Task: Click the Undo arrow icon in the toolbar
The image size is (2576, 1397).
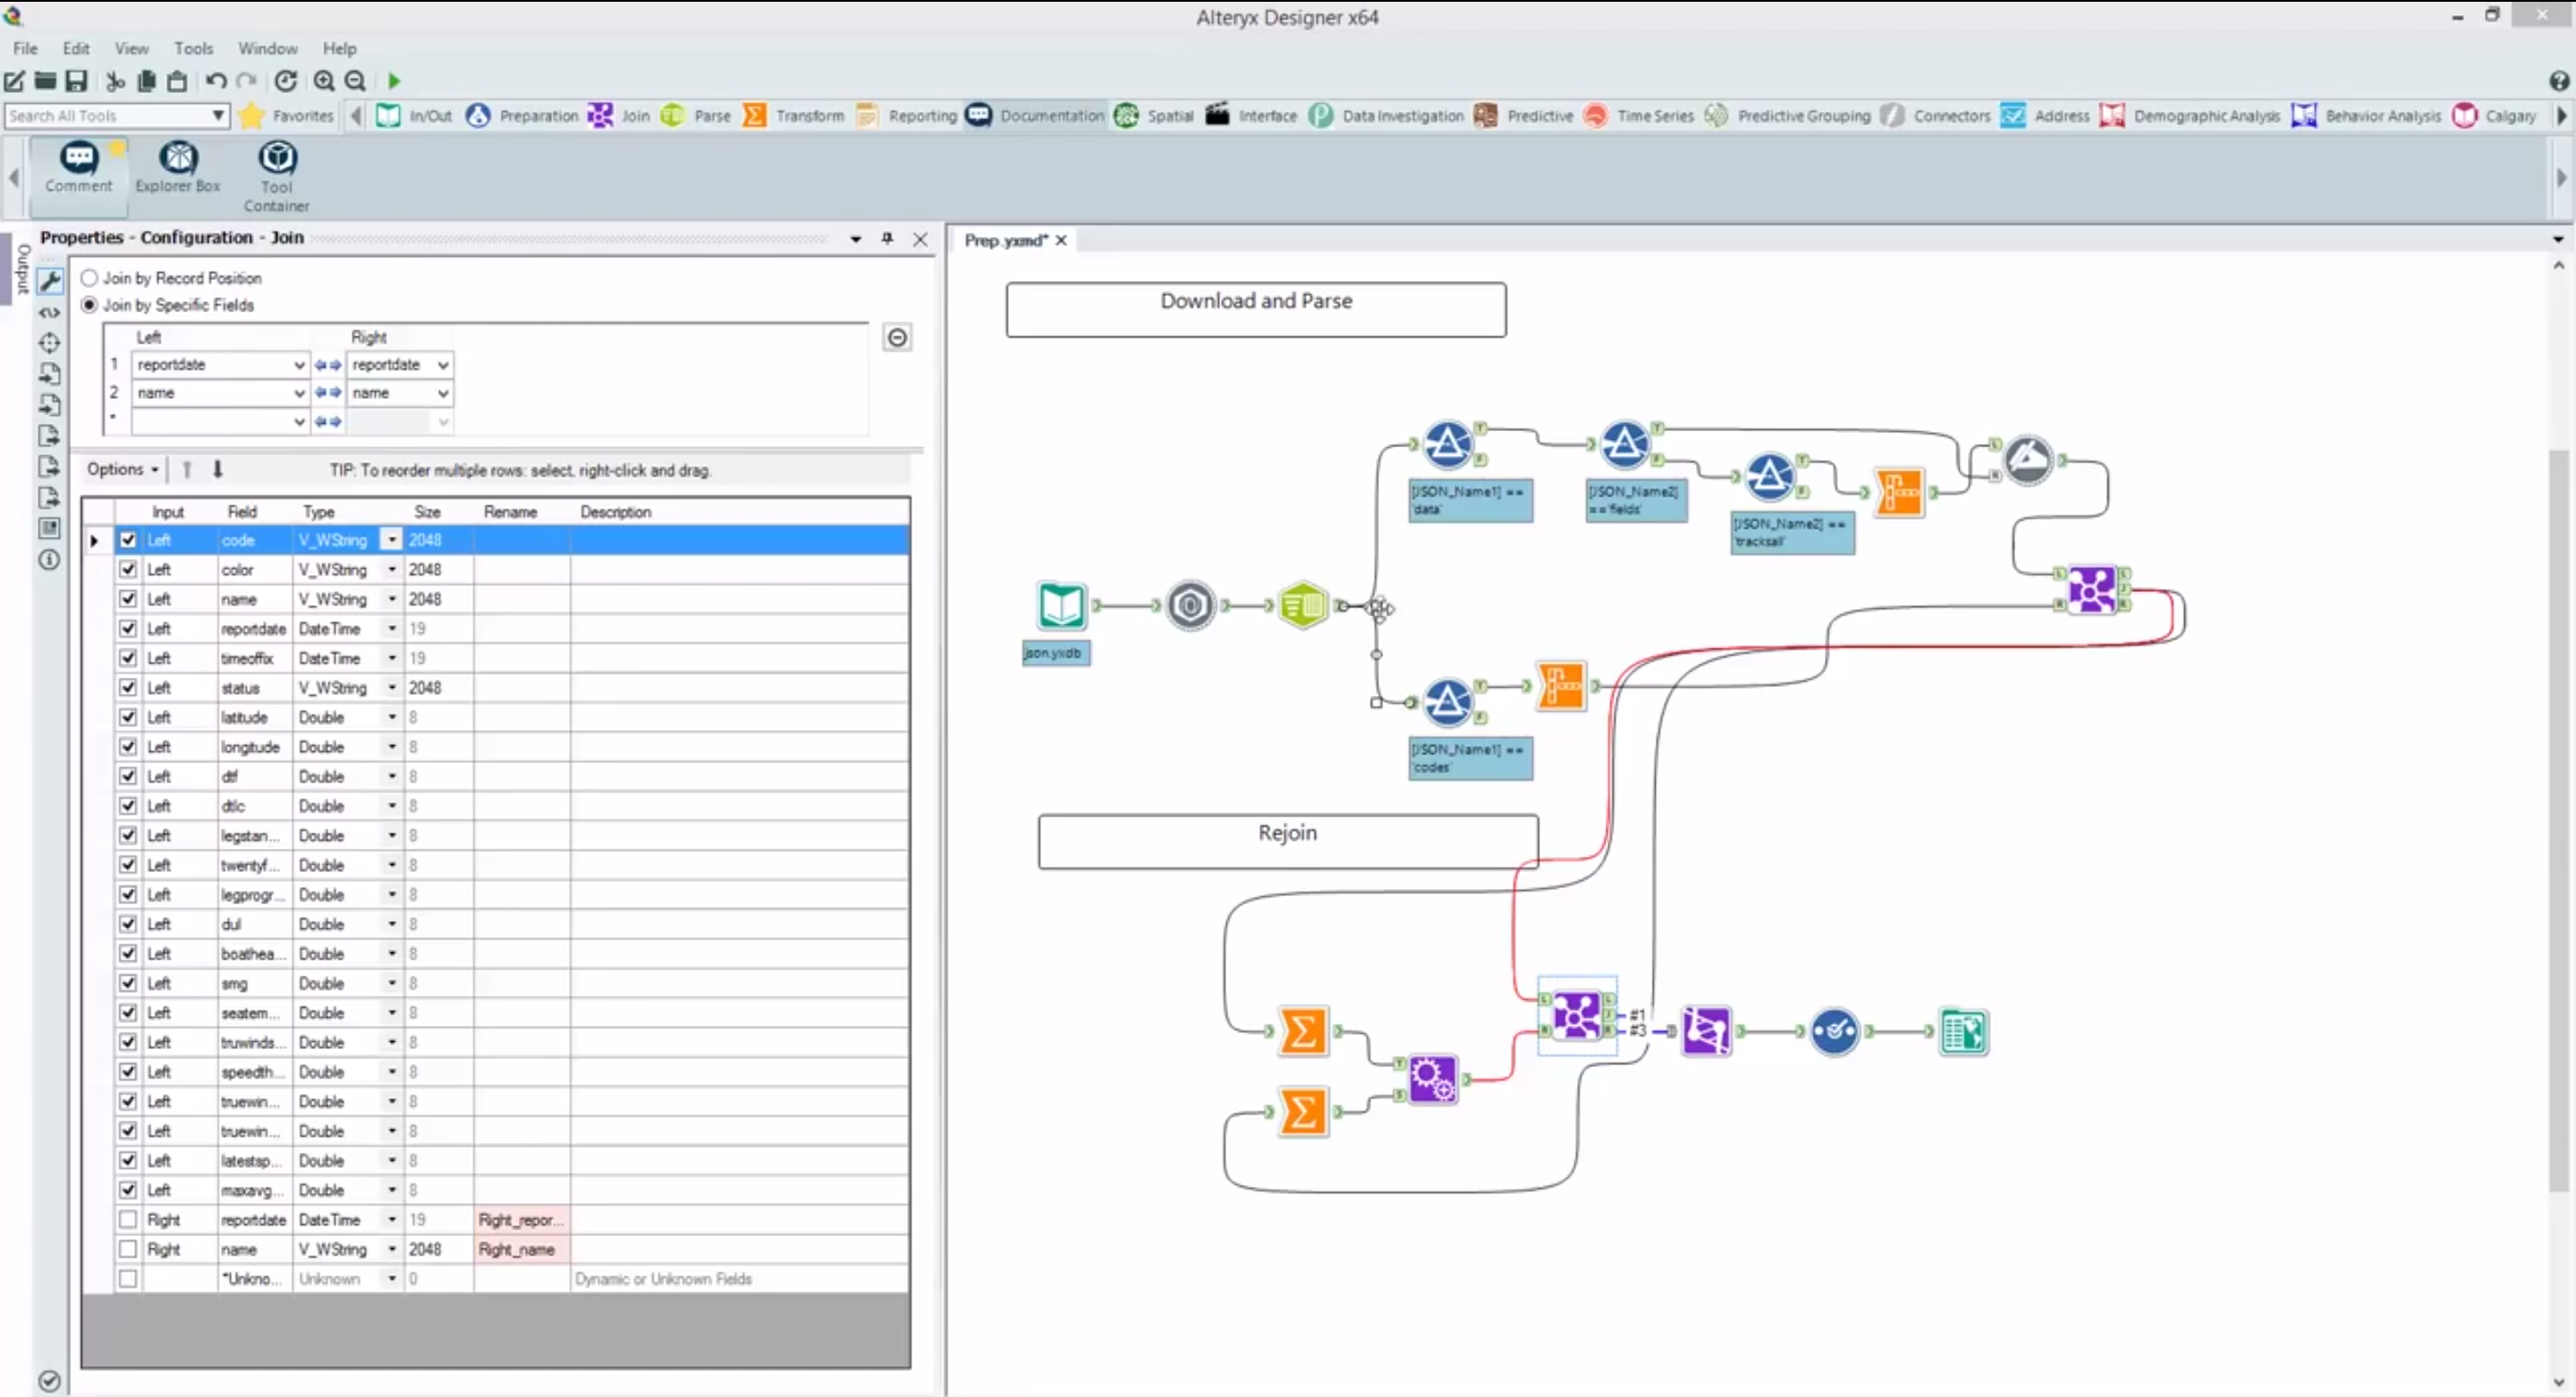Action: click(x=215, y=81)
